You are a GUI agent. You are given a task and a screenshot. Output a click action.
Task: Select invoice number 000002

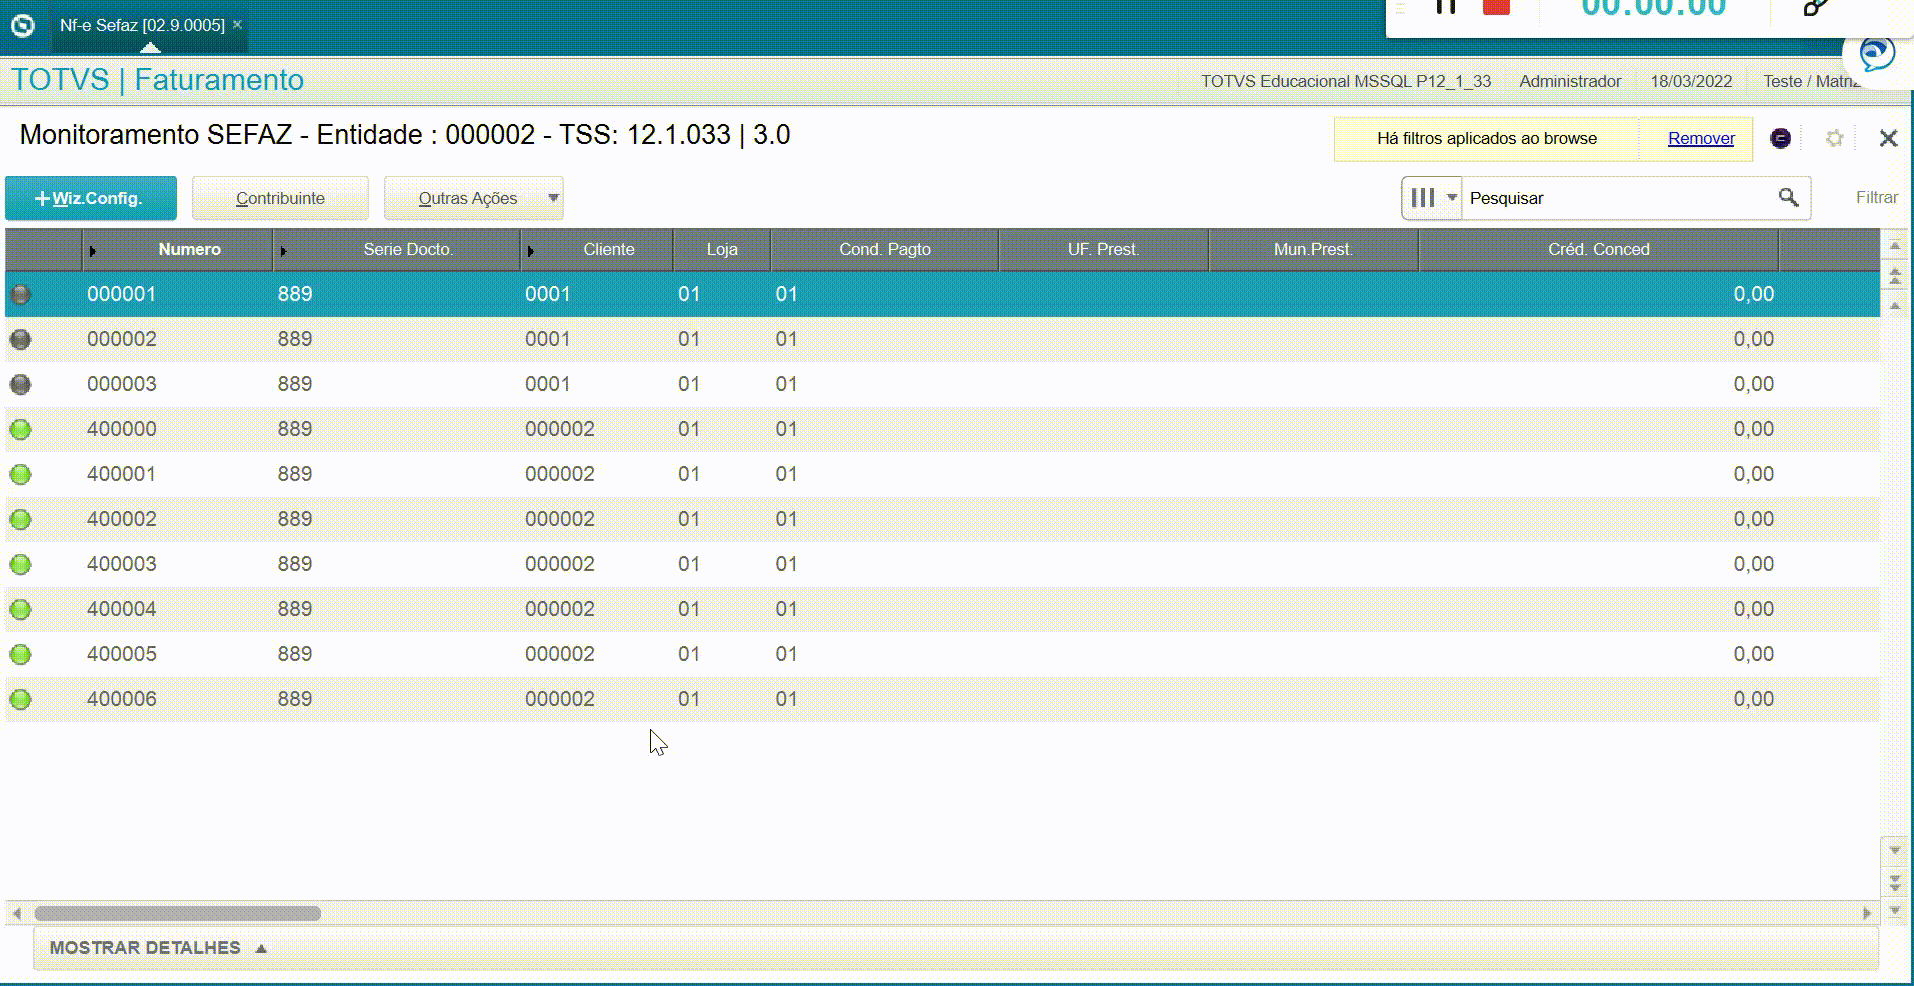122,339
